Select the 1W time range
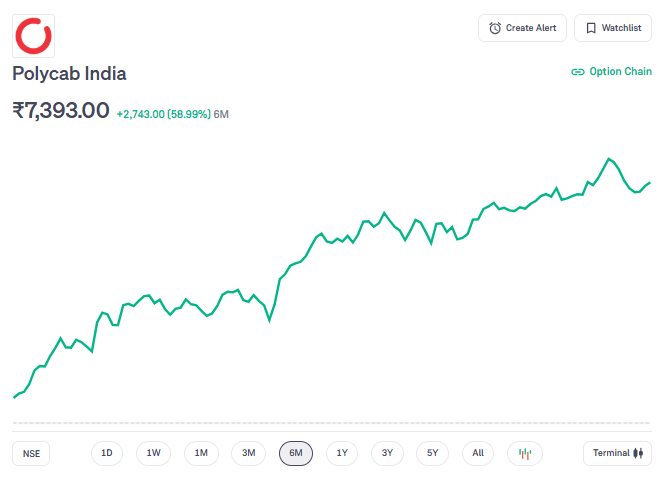 tap(154, 453)
